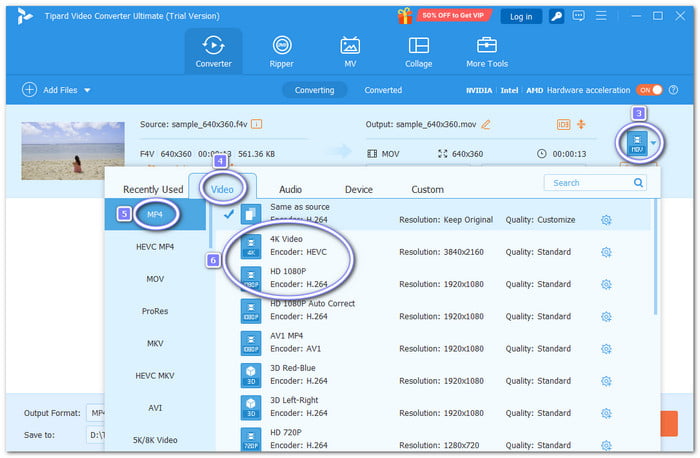Select MKV in format list
This screenshot has width=700, height=458.
(x=155, y=343)
